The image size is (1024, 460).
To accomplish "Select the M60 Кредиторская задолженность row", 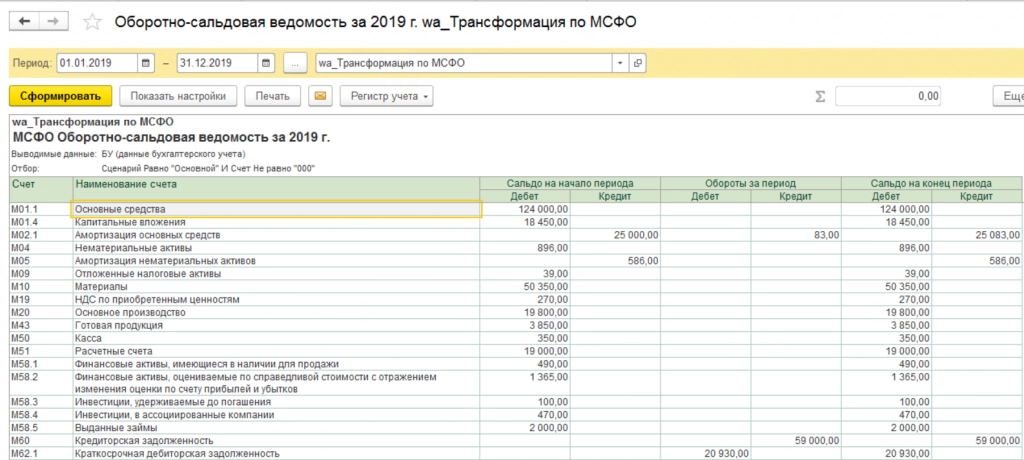I will point(516,441).
